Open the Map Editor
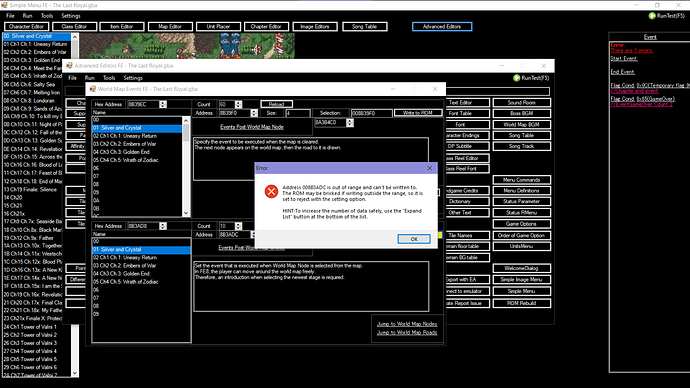The image size is (690, 388). pyautogui.click(x=170, y=26)
